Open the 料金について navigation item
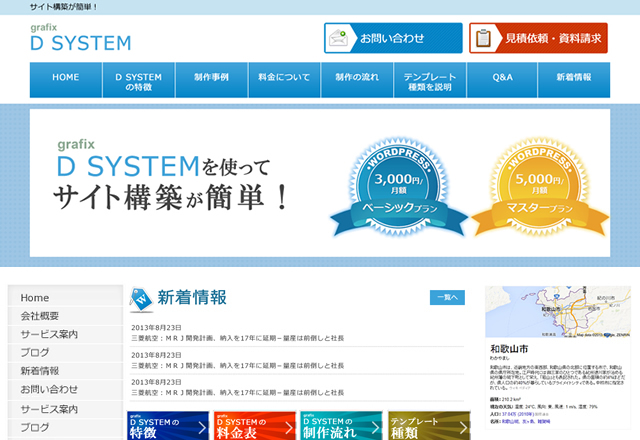The width and height of the screenshot is (640, 440). click(284, 80)
